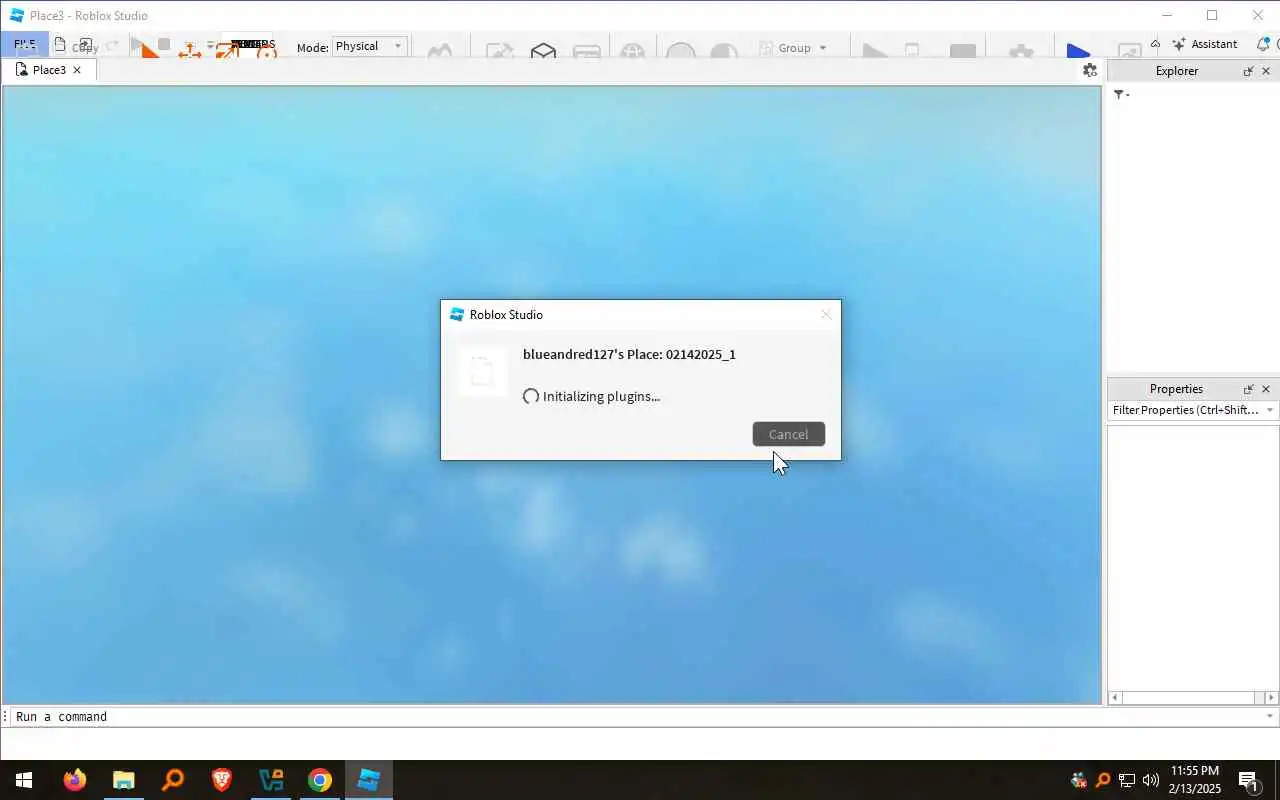Undock the Explorer panel
Screen dimensions: 1280x800
pyautogui.click(x=1248, y=71)
